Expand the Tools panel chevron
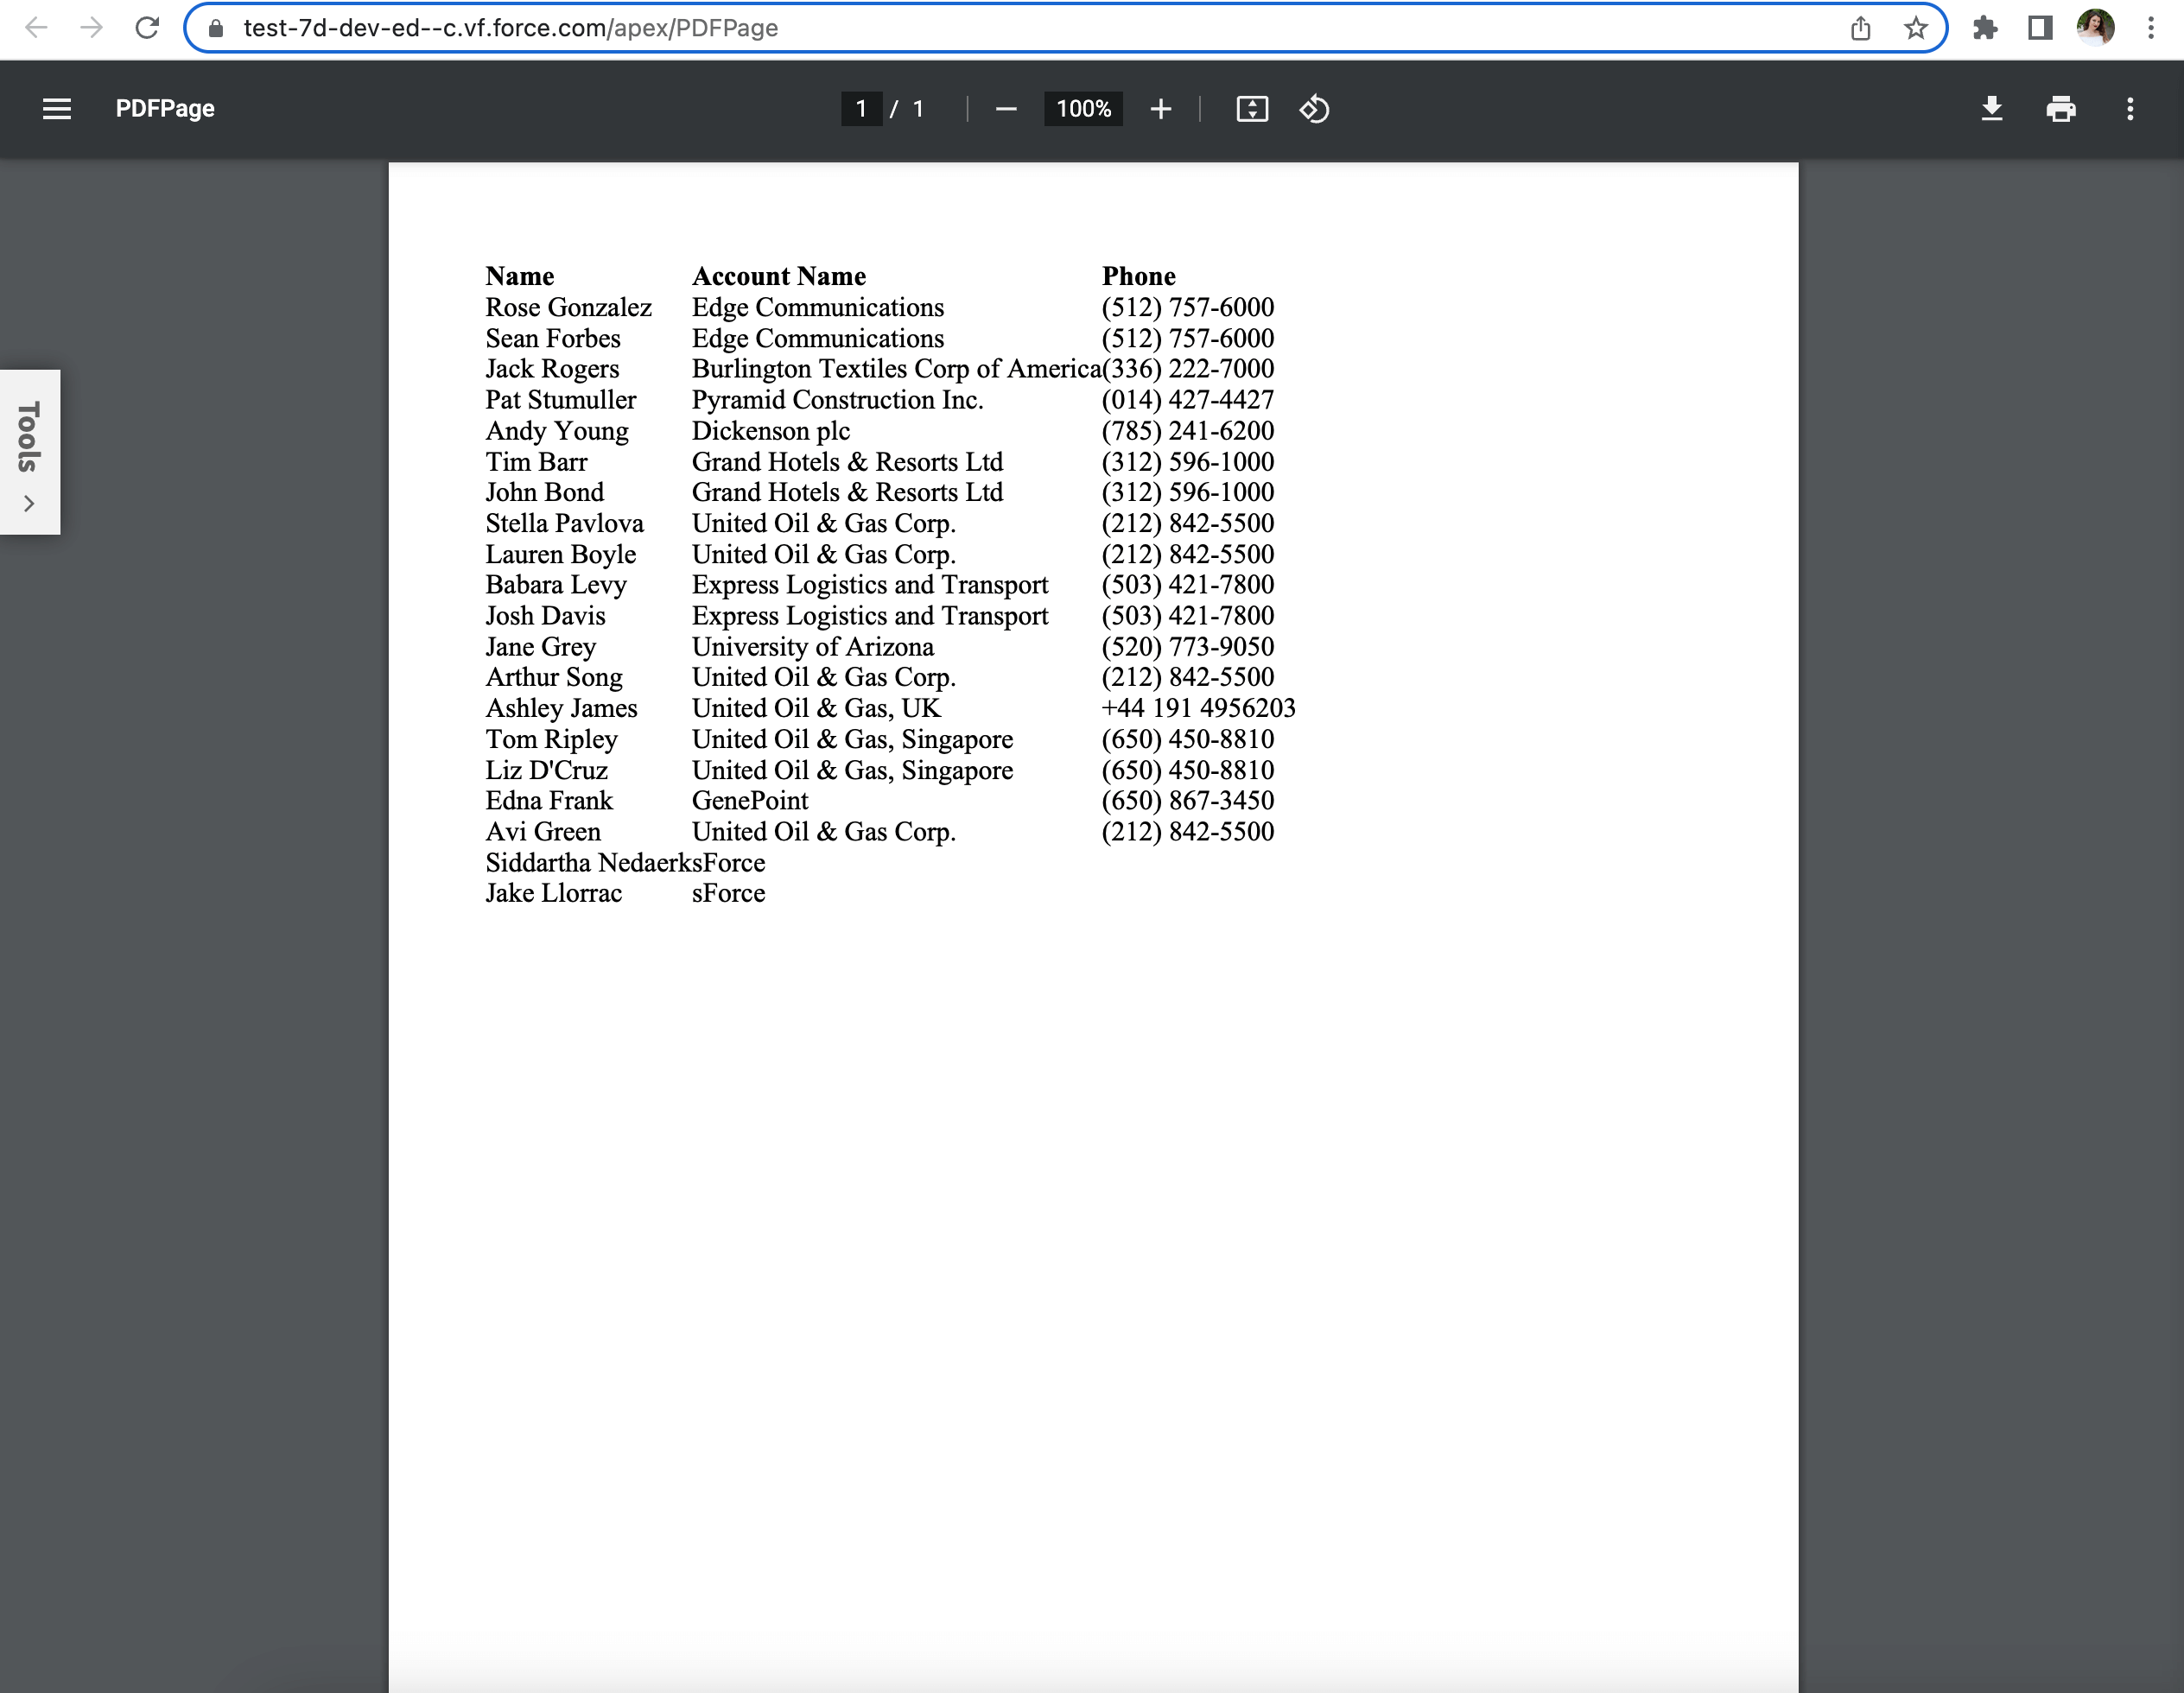 tap(31, 503)
